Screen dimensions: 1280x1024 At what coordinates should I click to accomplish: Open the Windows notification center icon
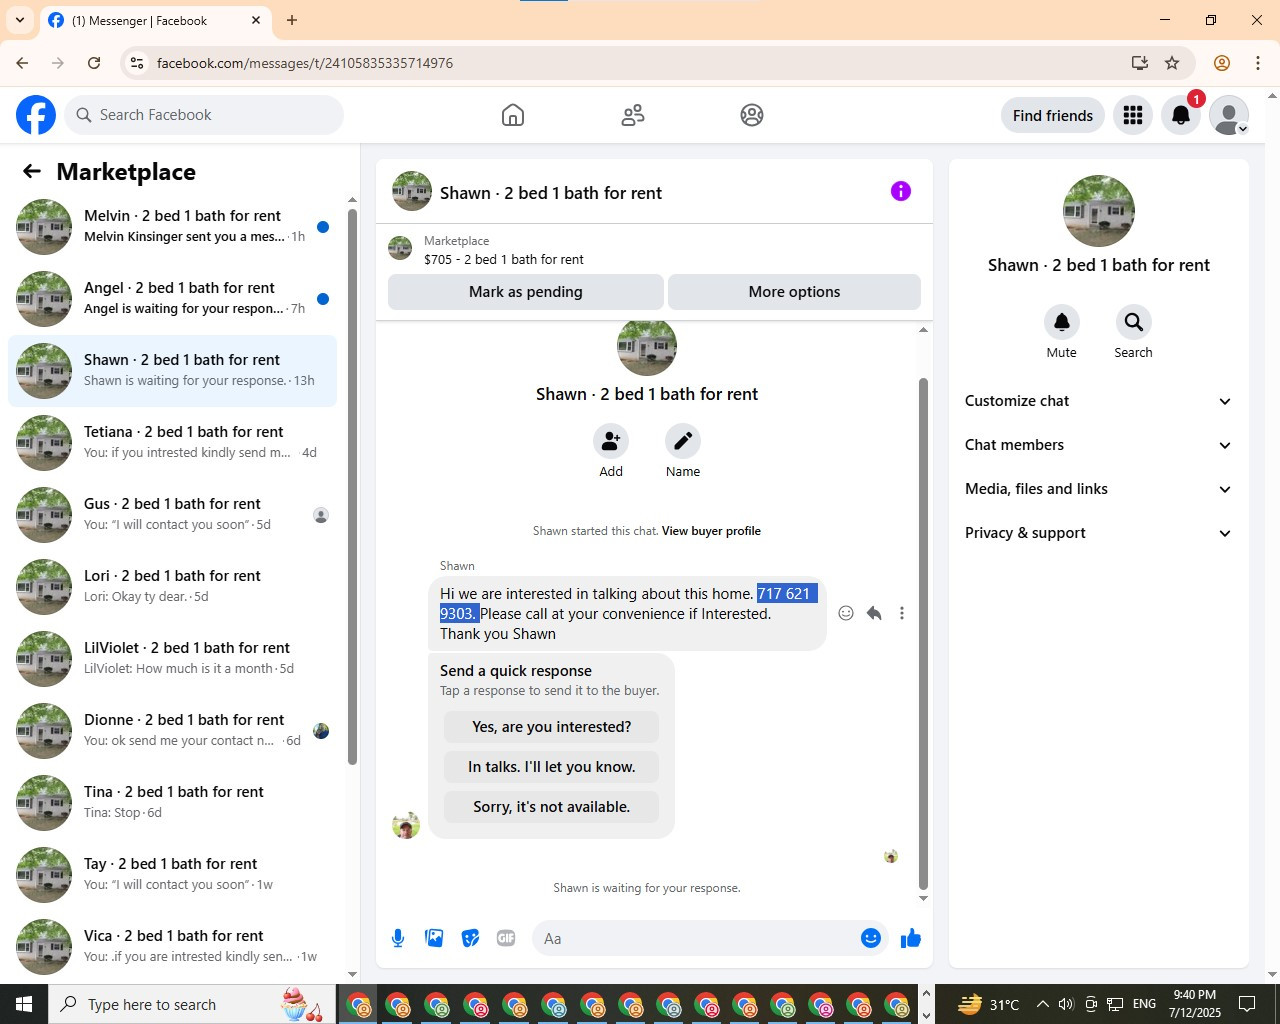click(x=1247, y=1004)
